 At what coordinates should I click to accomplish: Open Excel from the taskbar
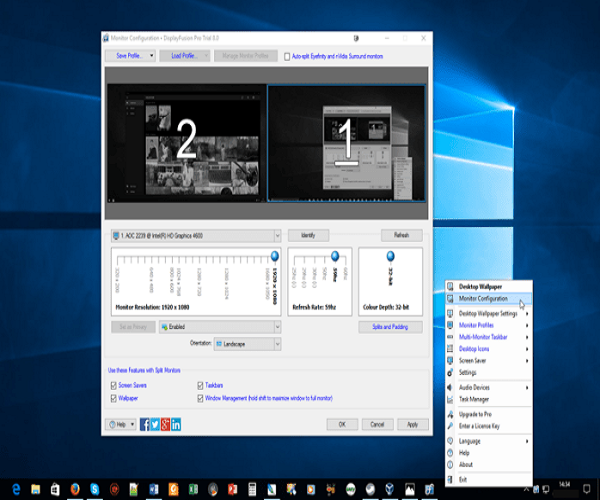(x=193, y=489)
